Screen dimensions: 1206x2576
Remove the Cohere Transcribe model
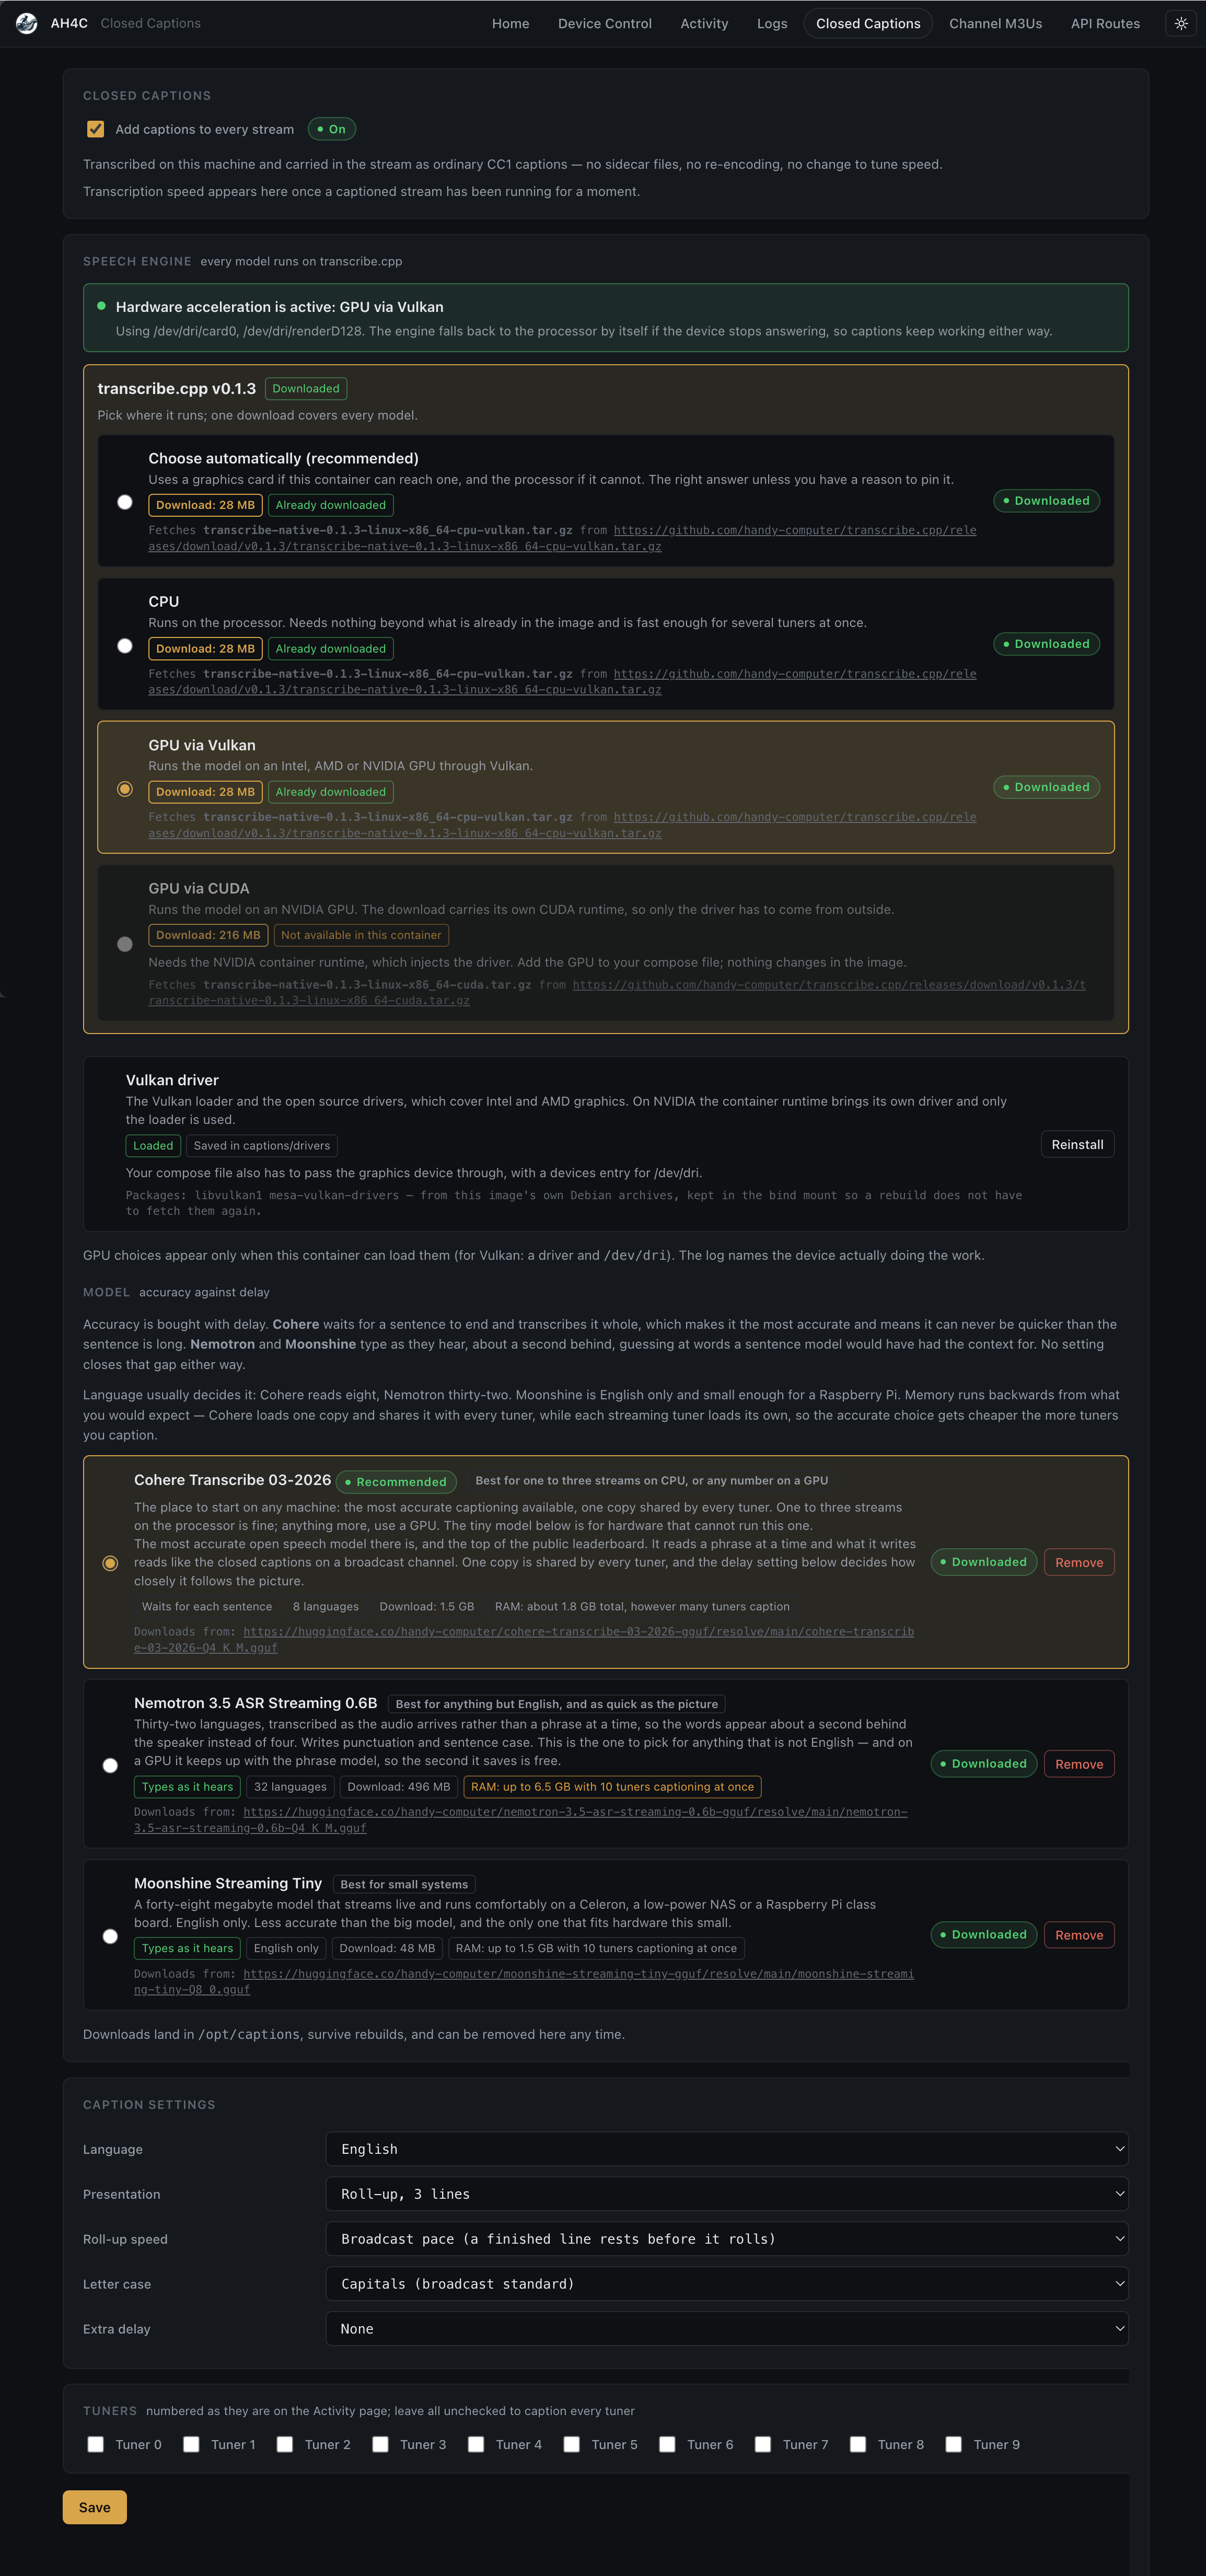(1079, 1562)
